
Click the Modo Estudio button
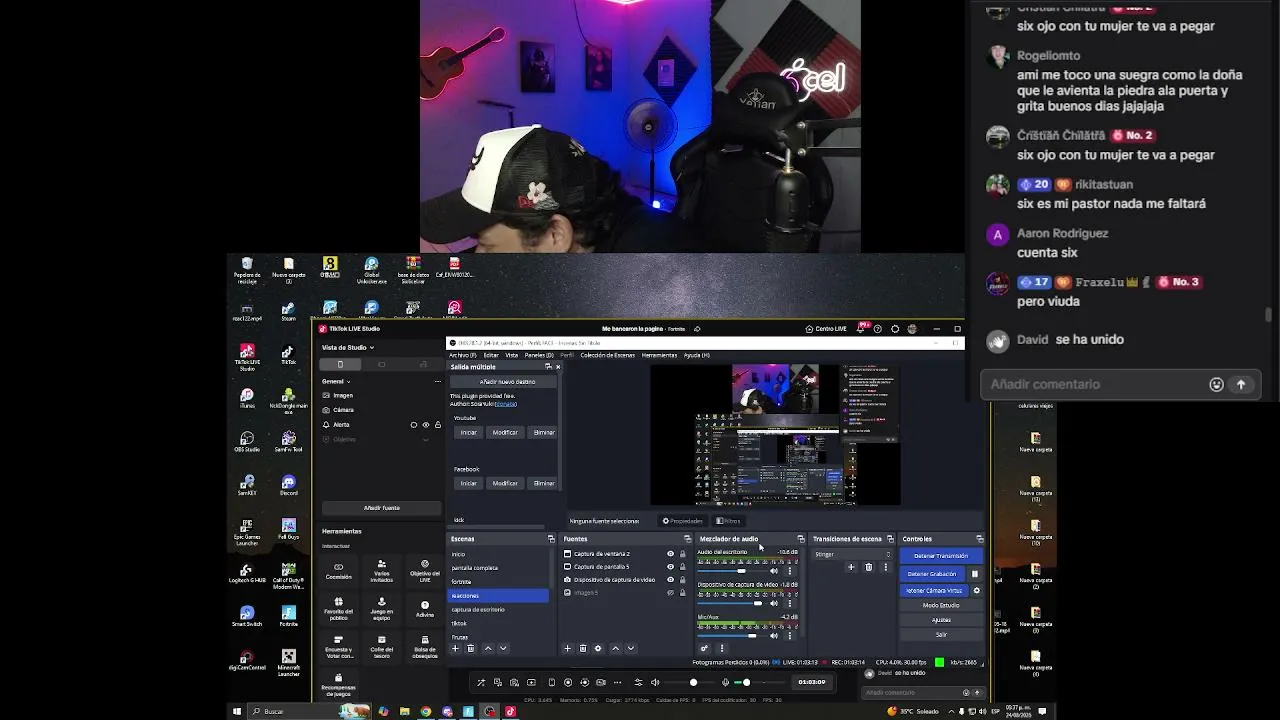click(941, 605)
